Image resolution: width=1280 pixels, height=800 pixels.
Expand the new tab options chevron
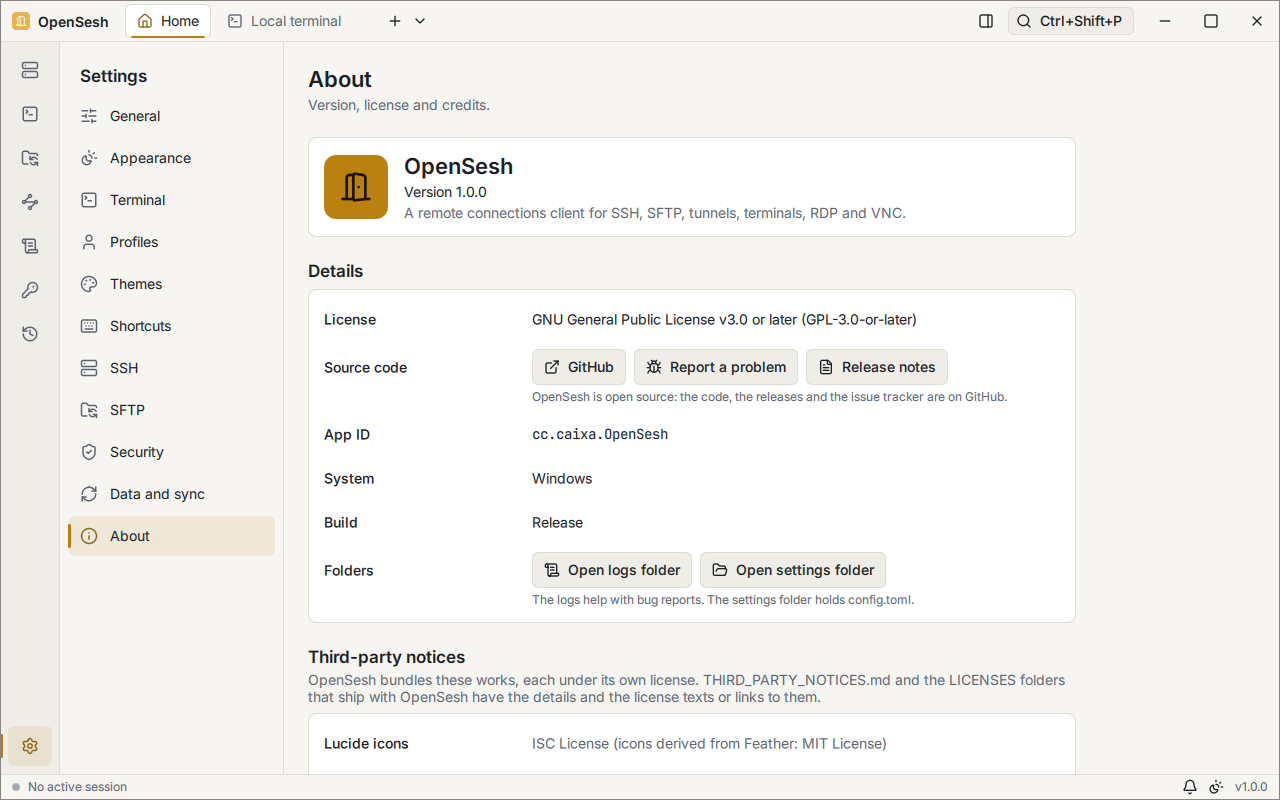420,21
